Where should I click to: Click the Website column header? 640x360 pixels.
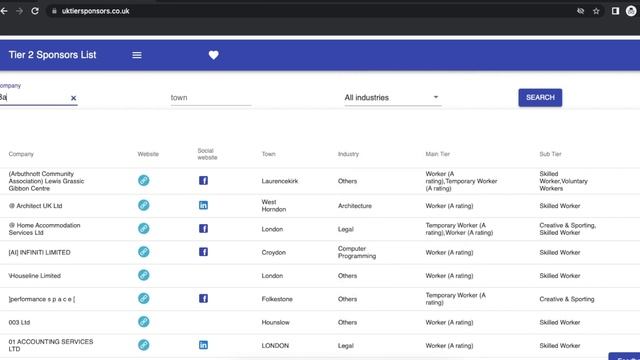pyautogui.click(x=148, y=154)
